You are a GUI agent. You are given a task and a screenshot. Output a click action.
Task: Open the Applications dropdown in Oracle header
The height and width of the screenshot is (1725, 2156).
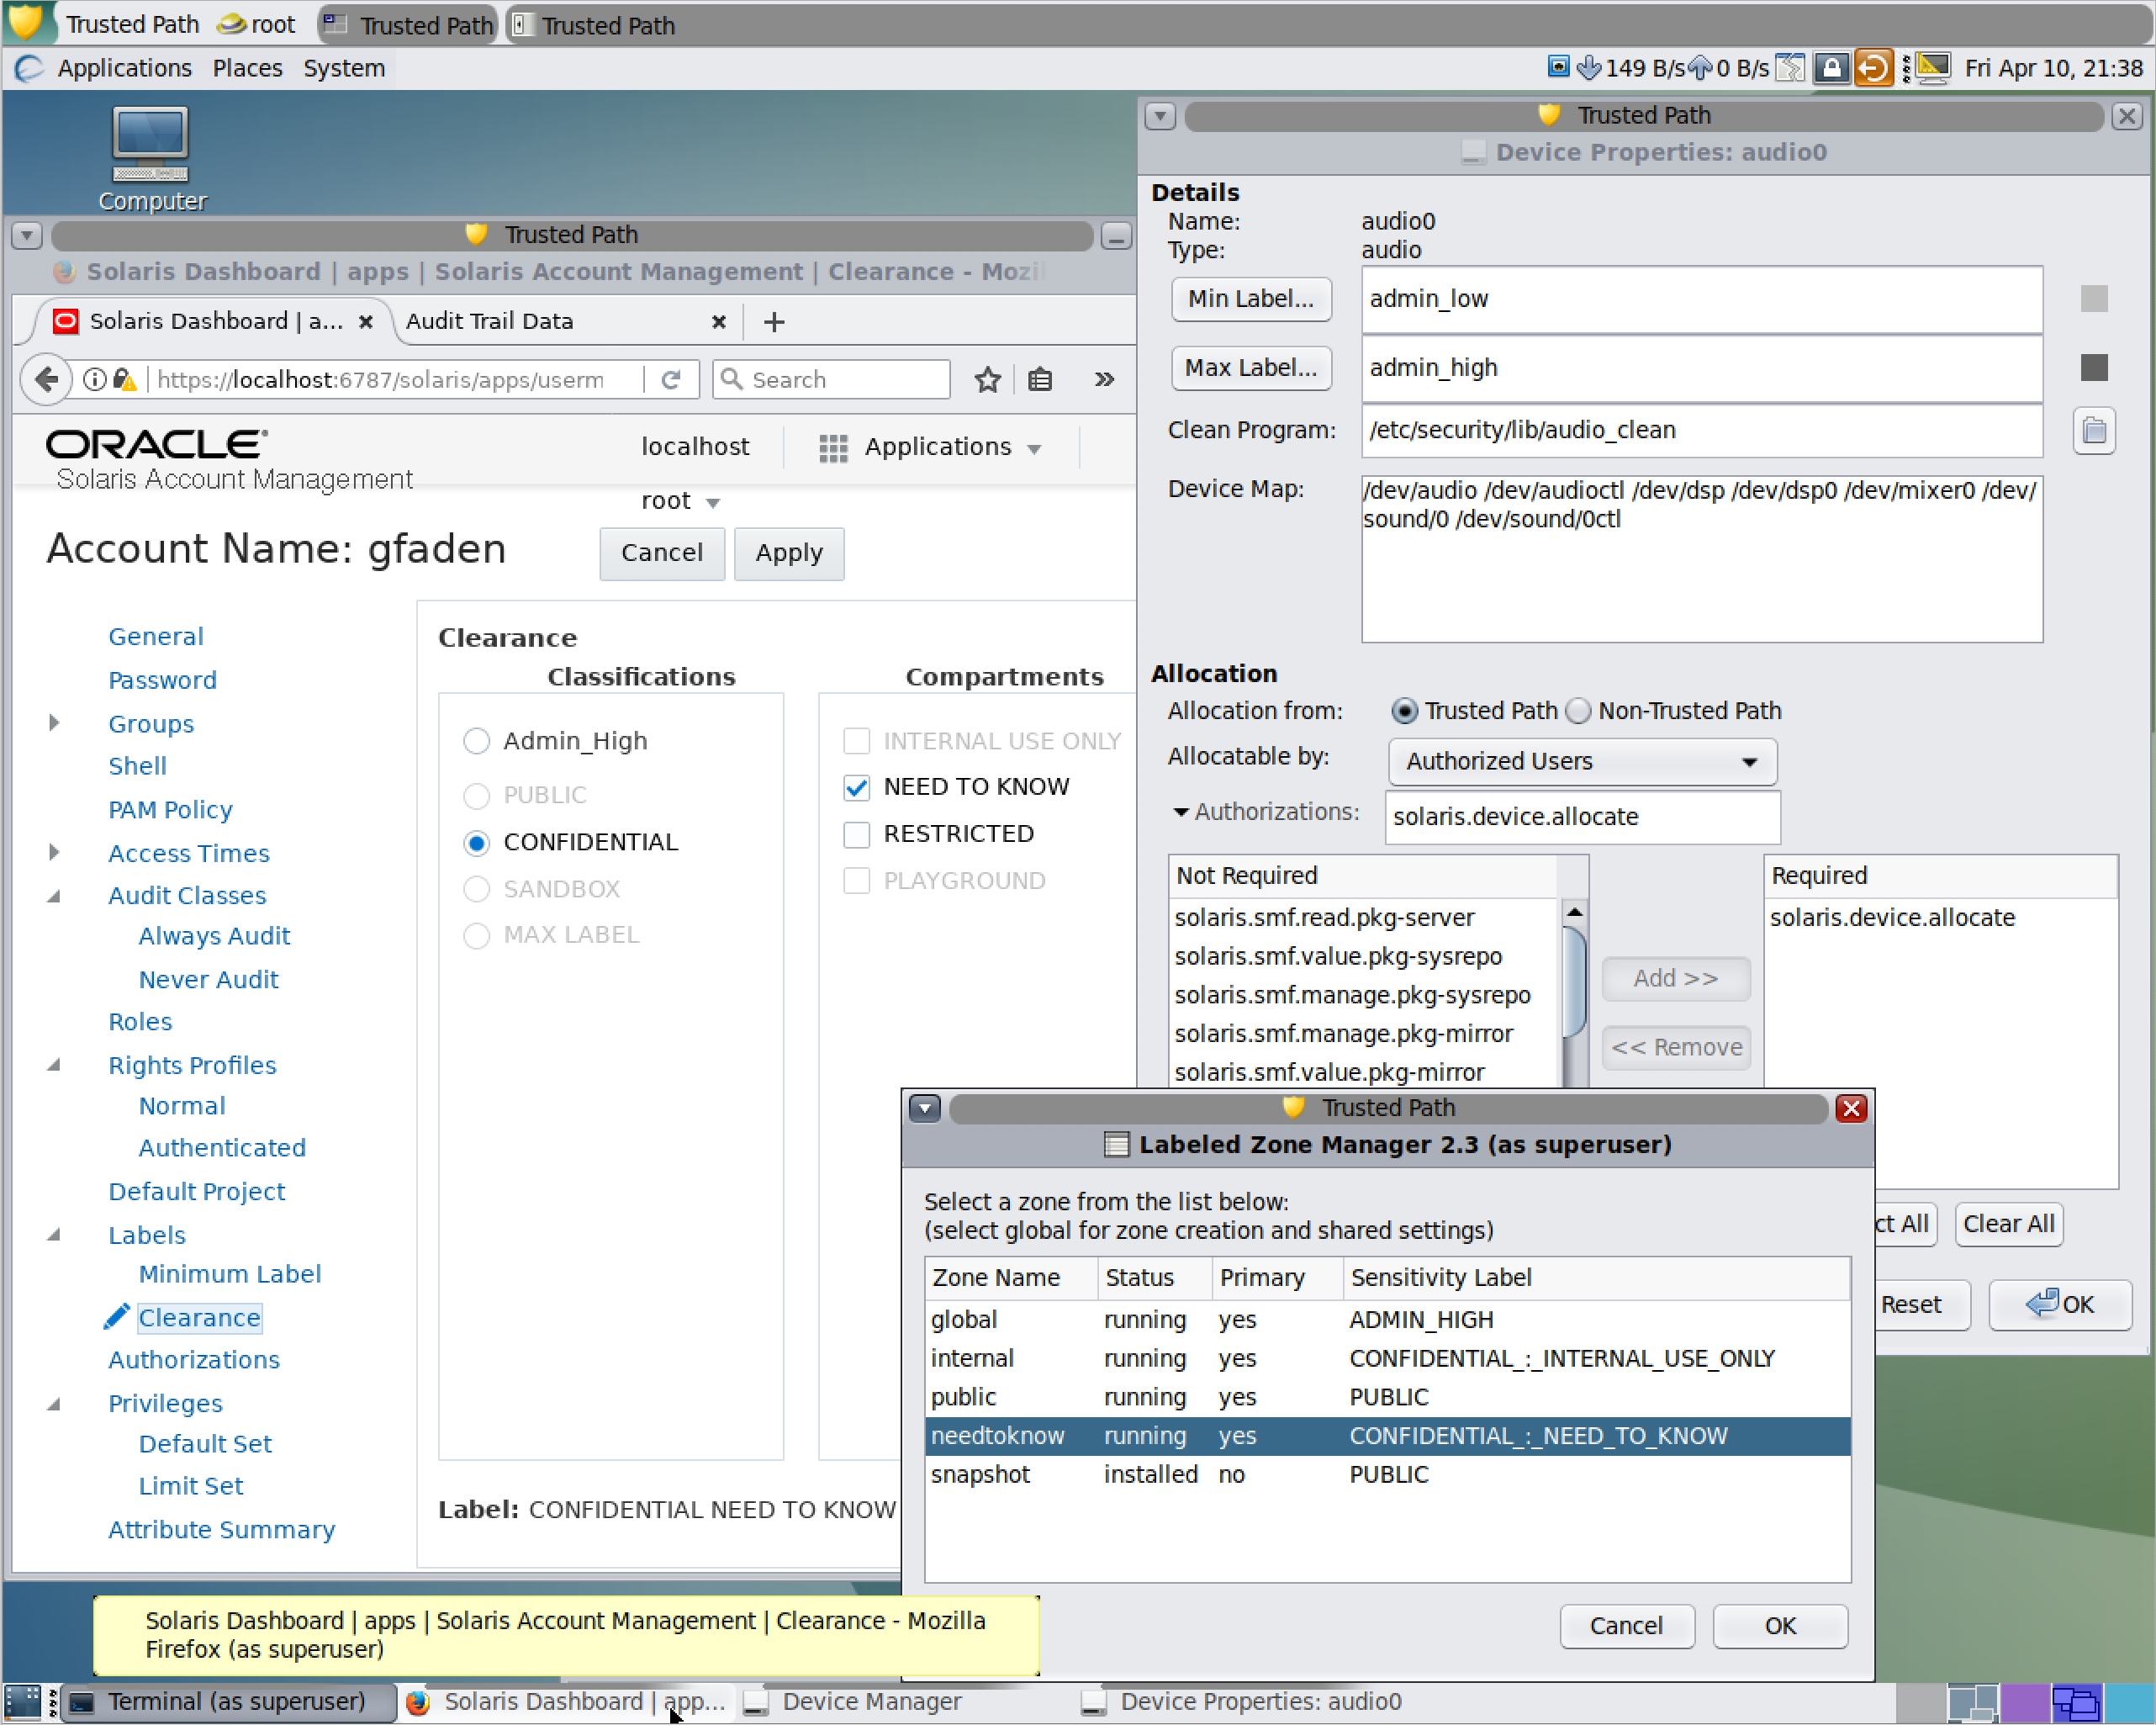(x=930, y=448)
